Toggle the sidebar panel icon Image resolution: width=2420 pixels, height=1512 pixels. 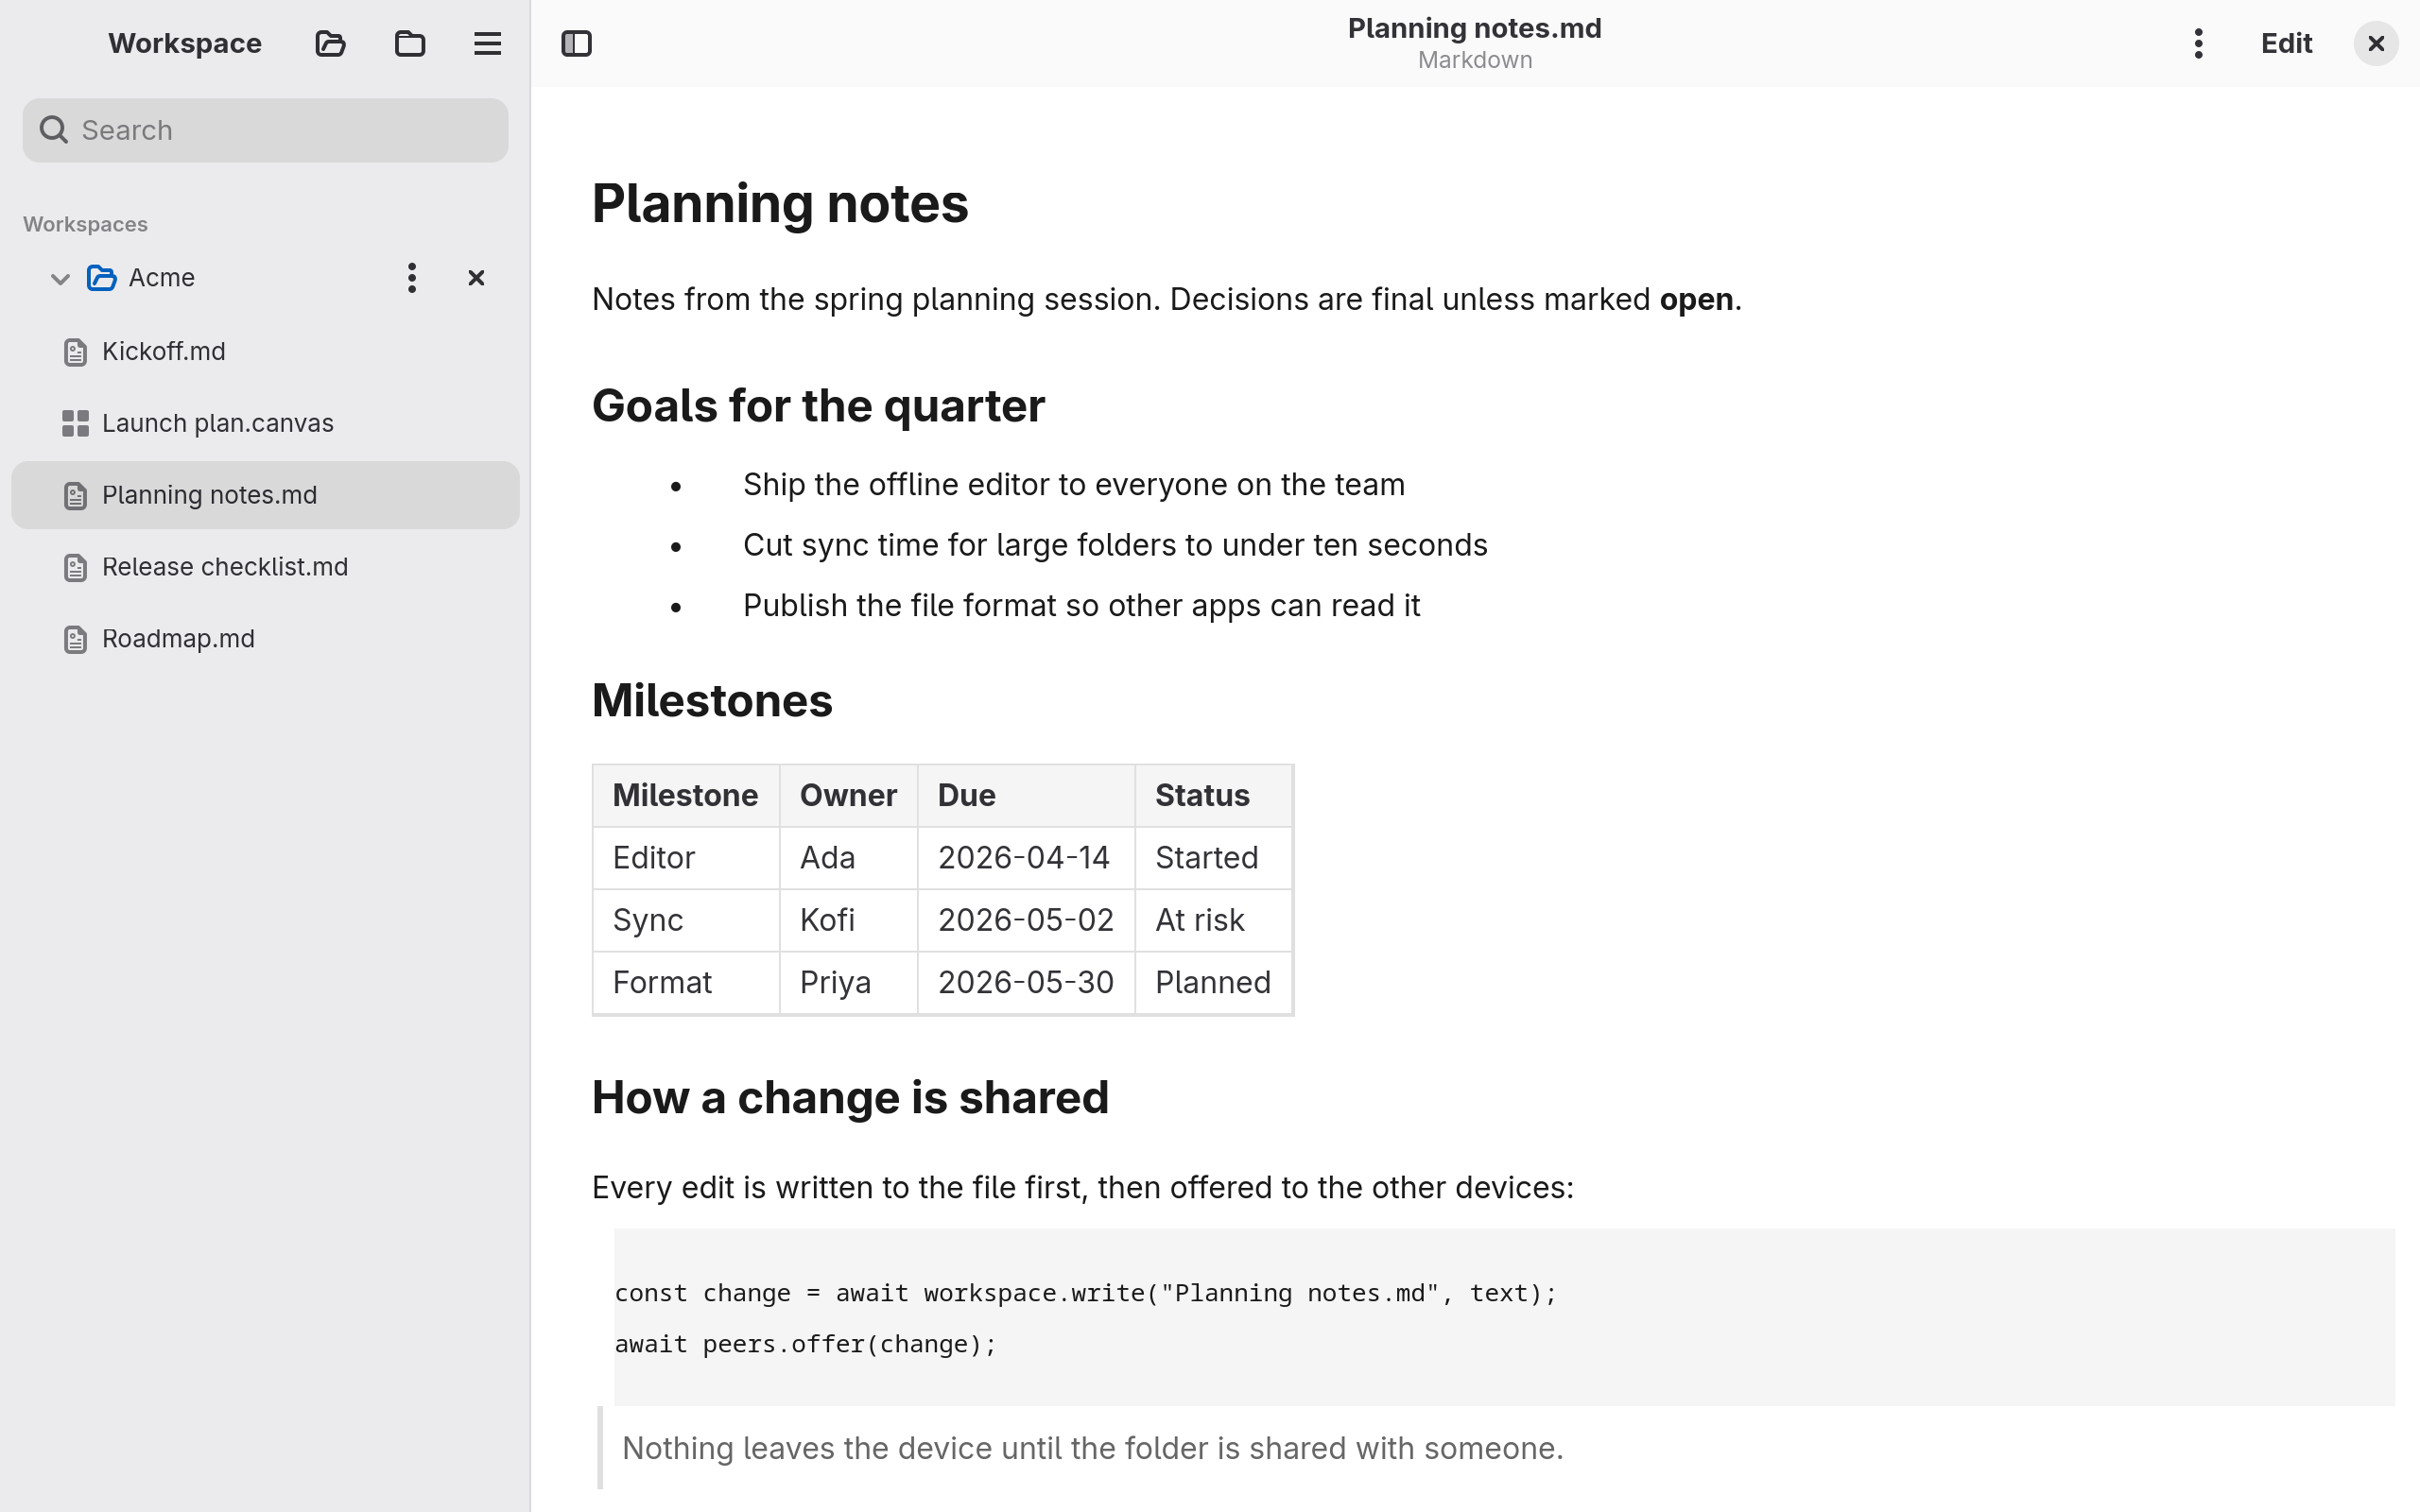point(577,43)
